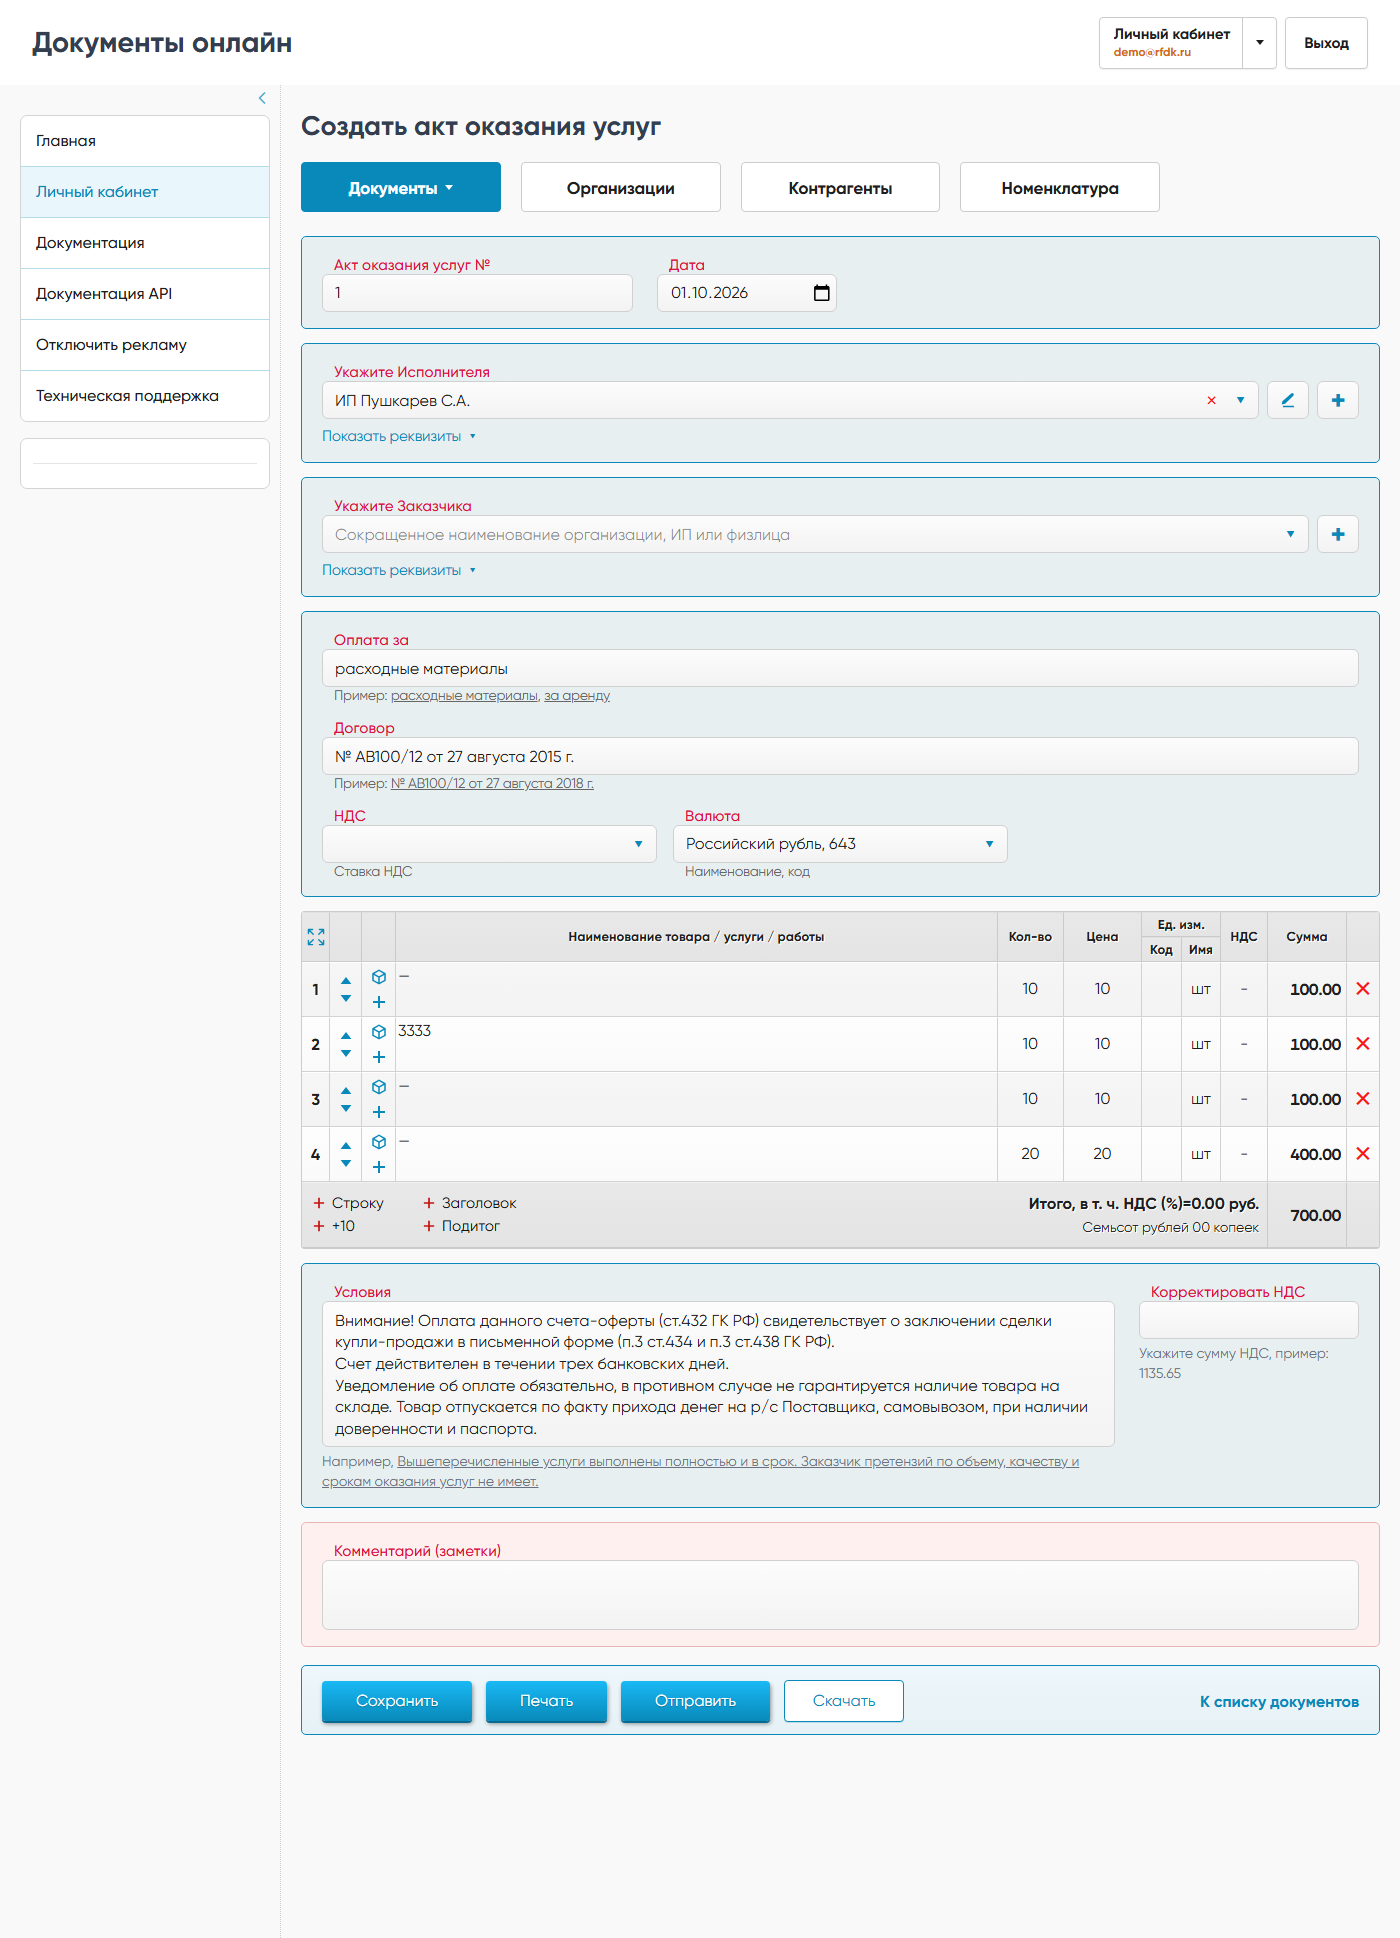Open the Валюта currency dropdown
This screenshot has height=1938, width=1400.
coord(840,844)
